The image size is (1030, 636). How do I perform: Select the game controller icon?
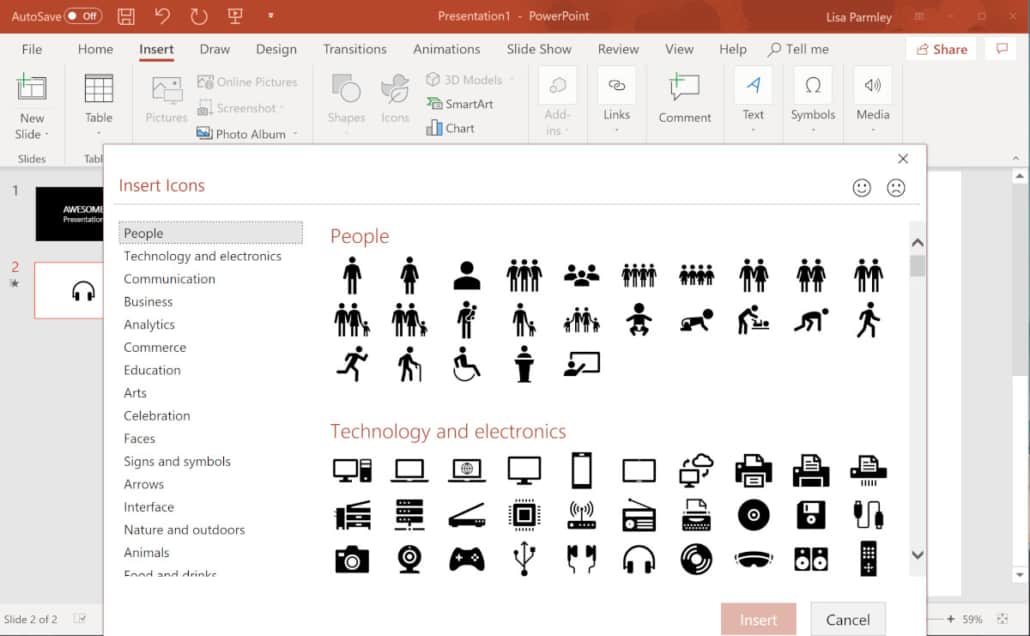[467, 559]
